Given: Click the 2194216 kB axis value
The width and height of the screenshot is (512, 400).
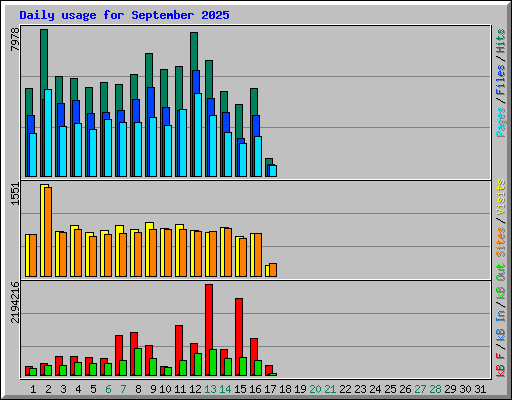Looking at the screenshot, I should click(x=15, y=302).
